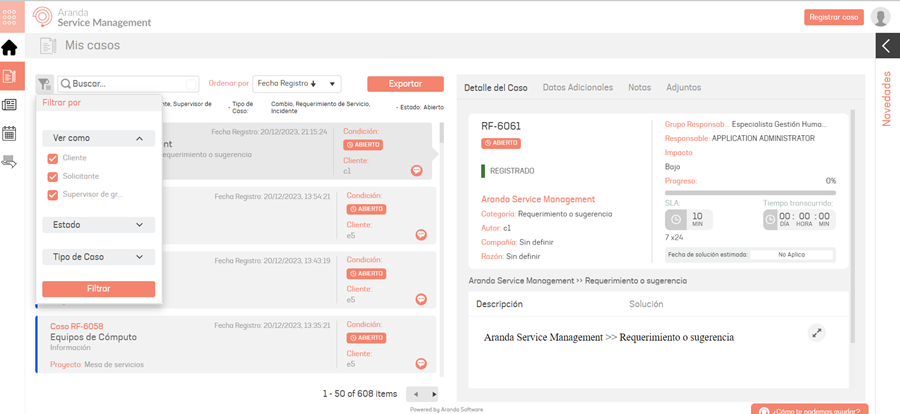Select the Descripción tab
The image size is (900, 414).
click(499, 304)
